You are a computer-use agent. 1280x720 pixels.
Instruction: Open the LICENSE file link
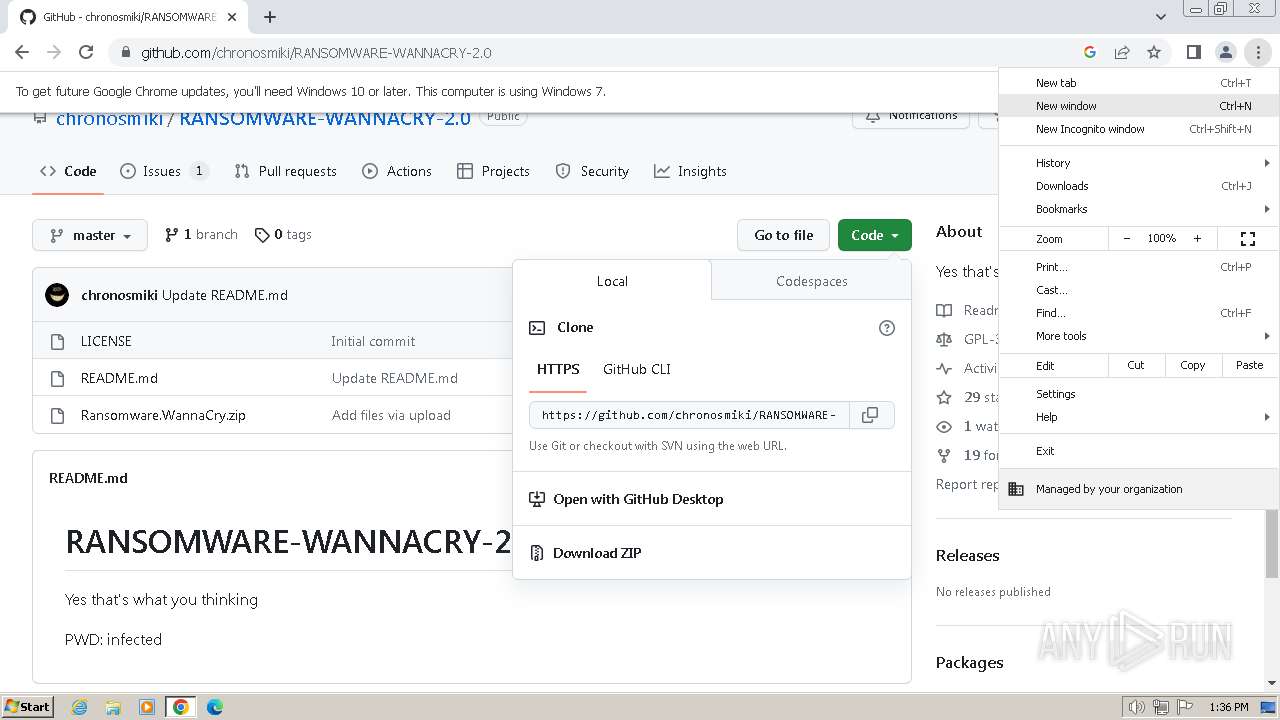coord(106,341)
